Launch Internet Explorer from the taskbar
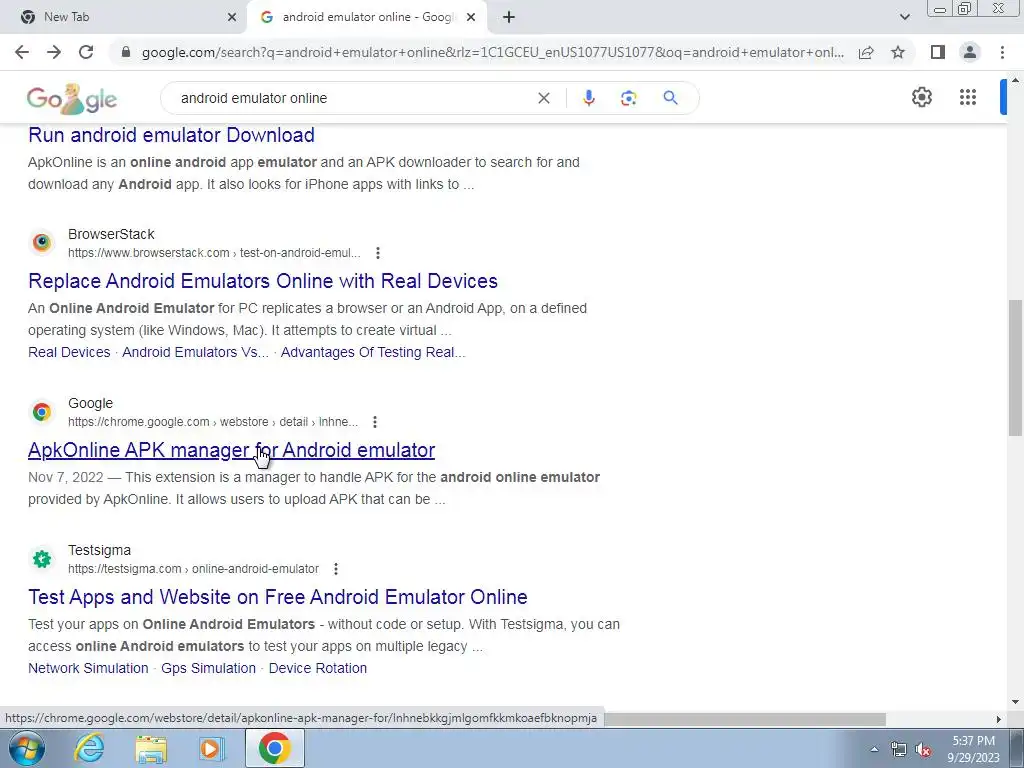Image resolution: width=1024 pixels, height=768 pixels. 89,748
